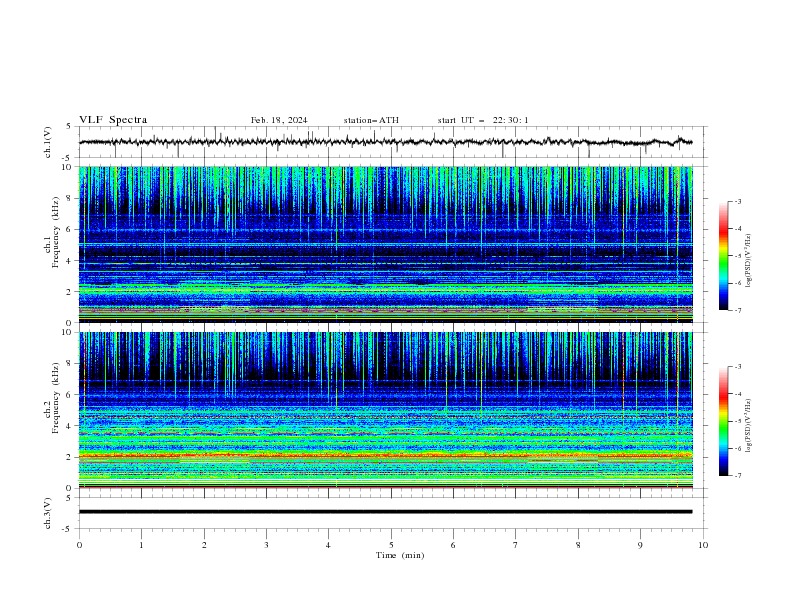Click the time axis end label "10"

(x=703, y=545)
